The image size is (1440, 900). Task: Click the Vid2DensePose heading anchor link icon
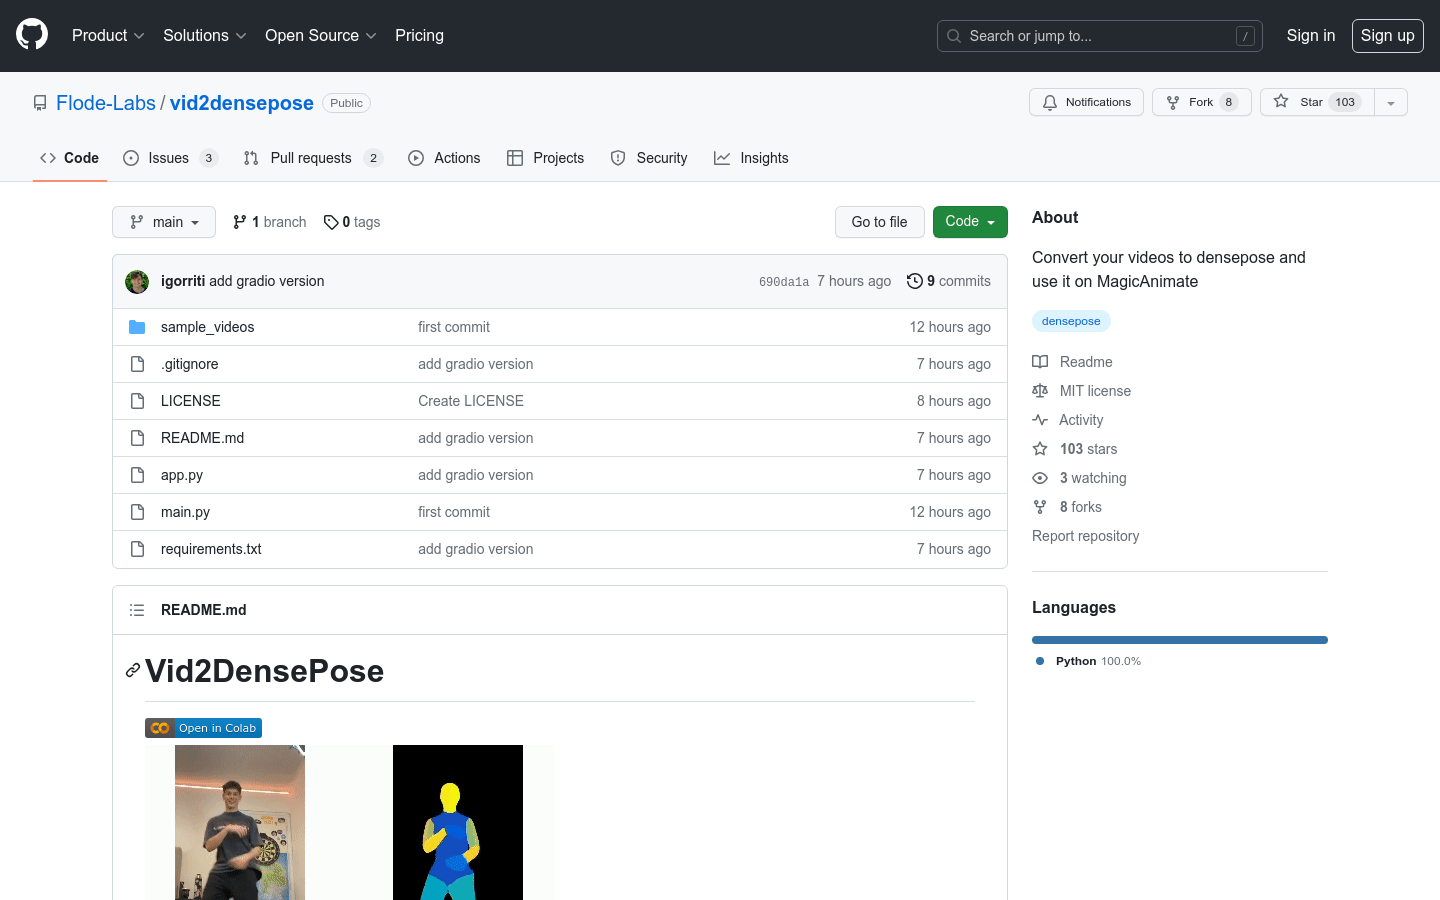coord(132,671)
